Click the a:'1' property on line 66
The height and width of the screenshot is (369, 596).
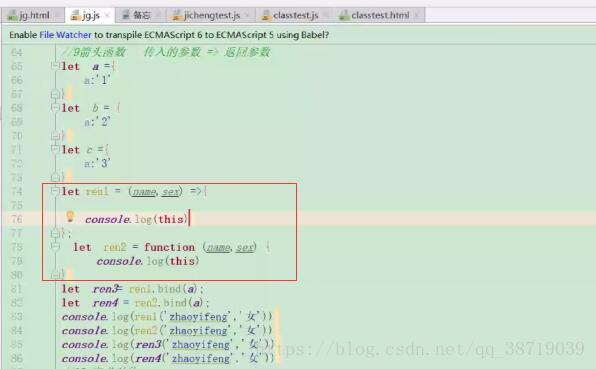[x=97, y=80]
